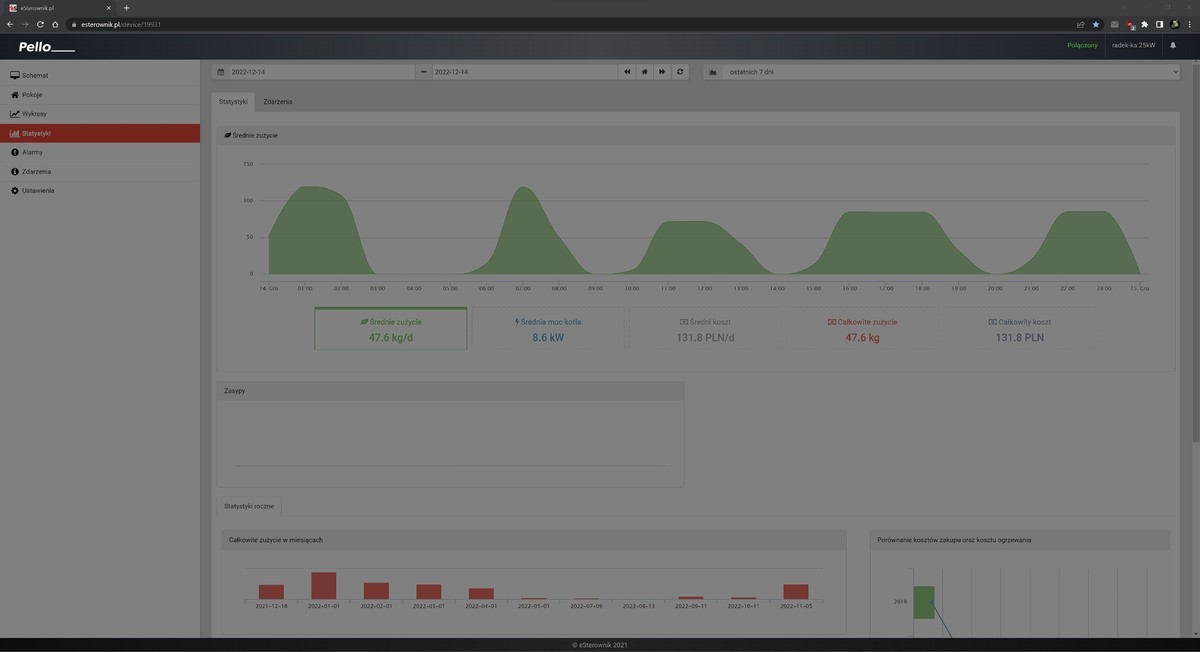Select the Średni koszt stat card
This screenshot has width=1200, height=652.
click(705, 329)
